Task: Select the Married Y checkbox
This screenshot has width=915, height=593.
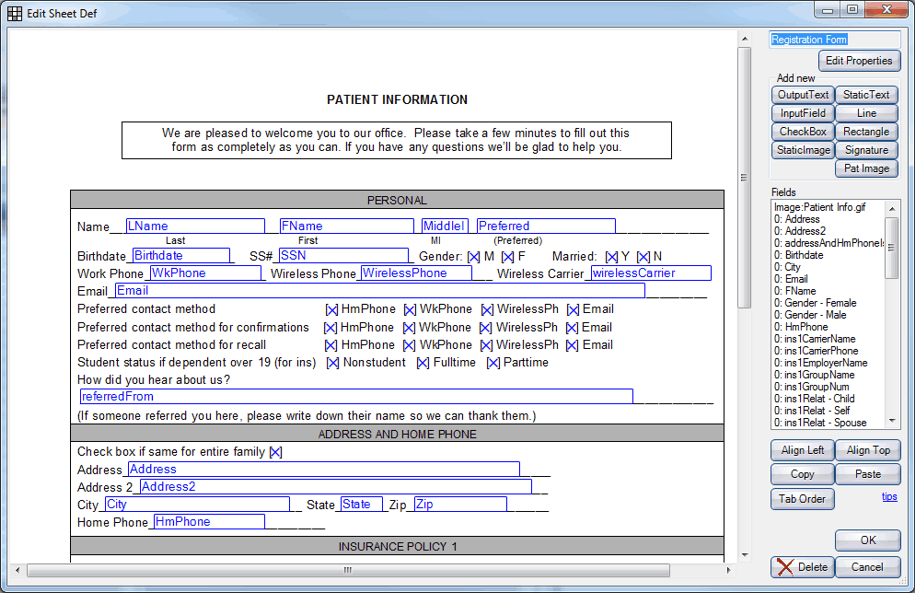Action: click(612, 257)
